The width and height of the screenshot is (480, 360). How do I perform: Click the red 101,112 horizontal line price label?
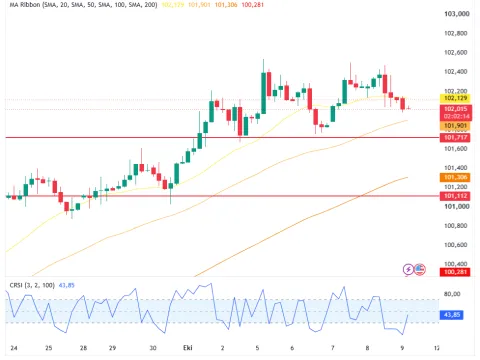(x=455, y=196)
